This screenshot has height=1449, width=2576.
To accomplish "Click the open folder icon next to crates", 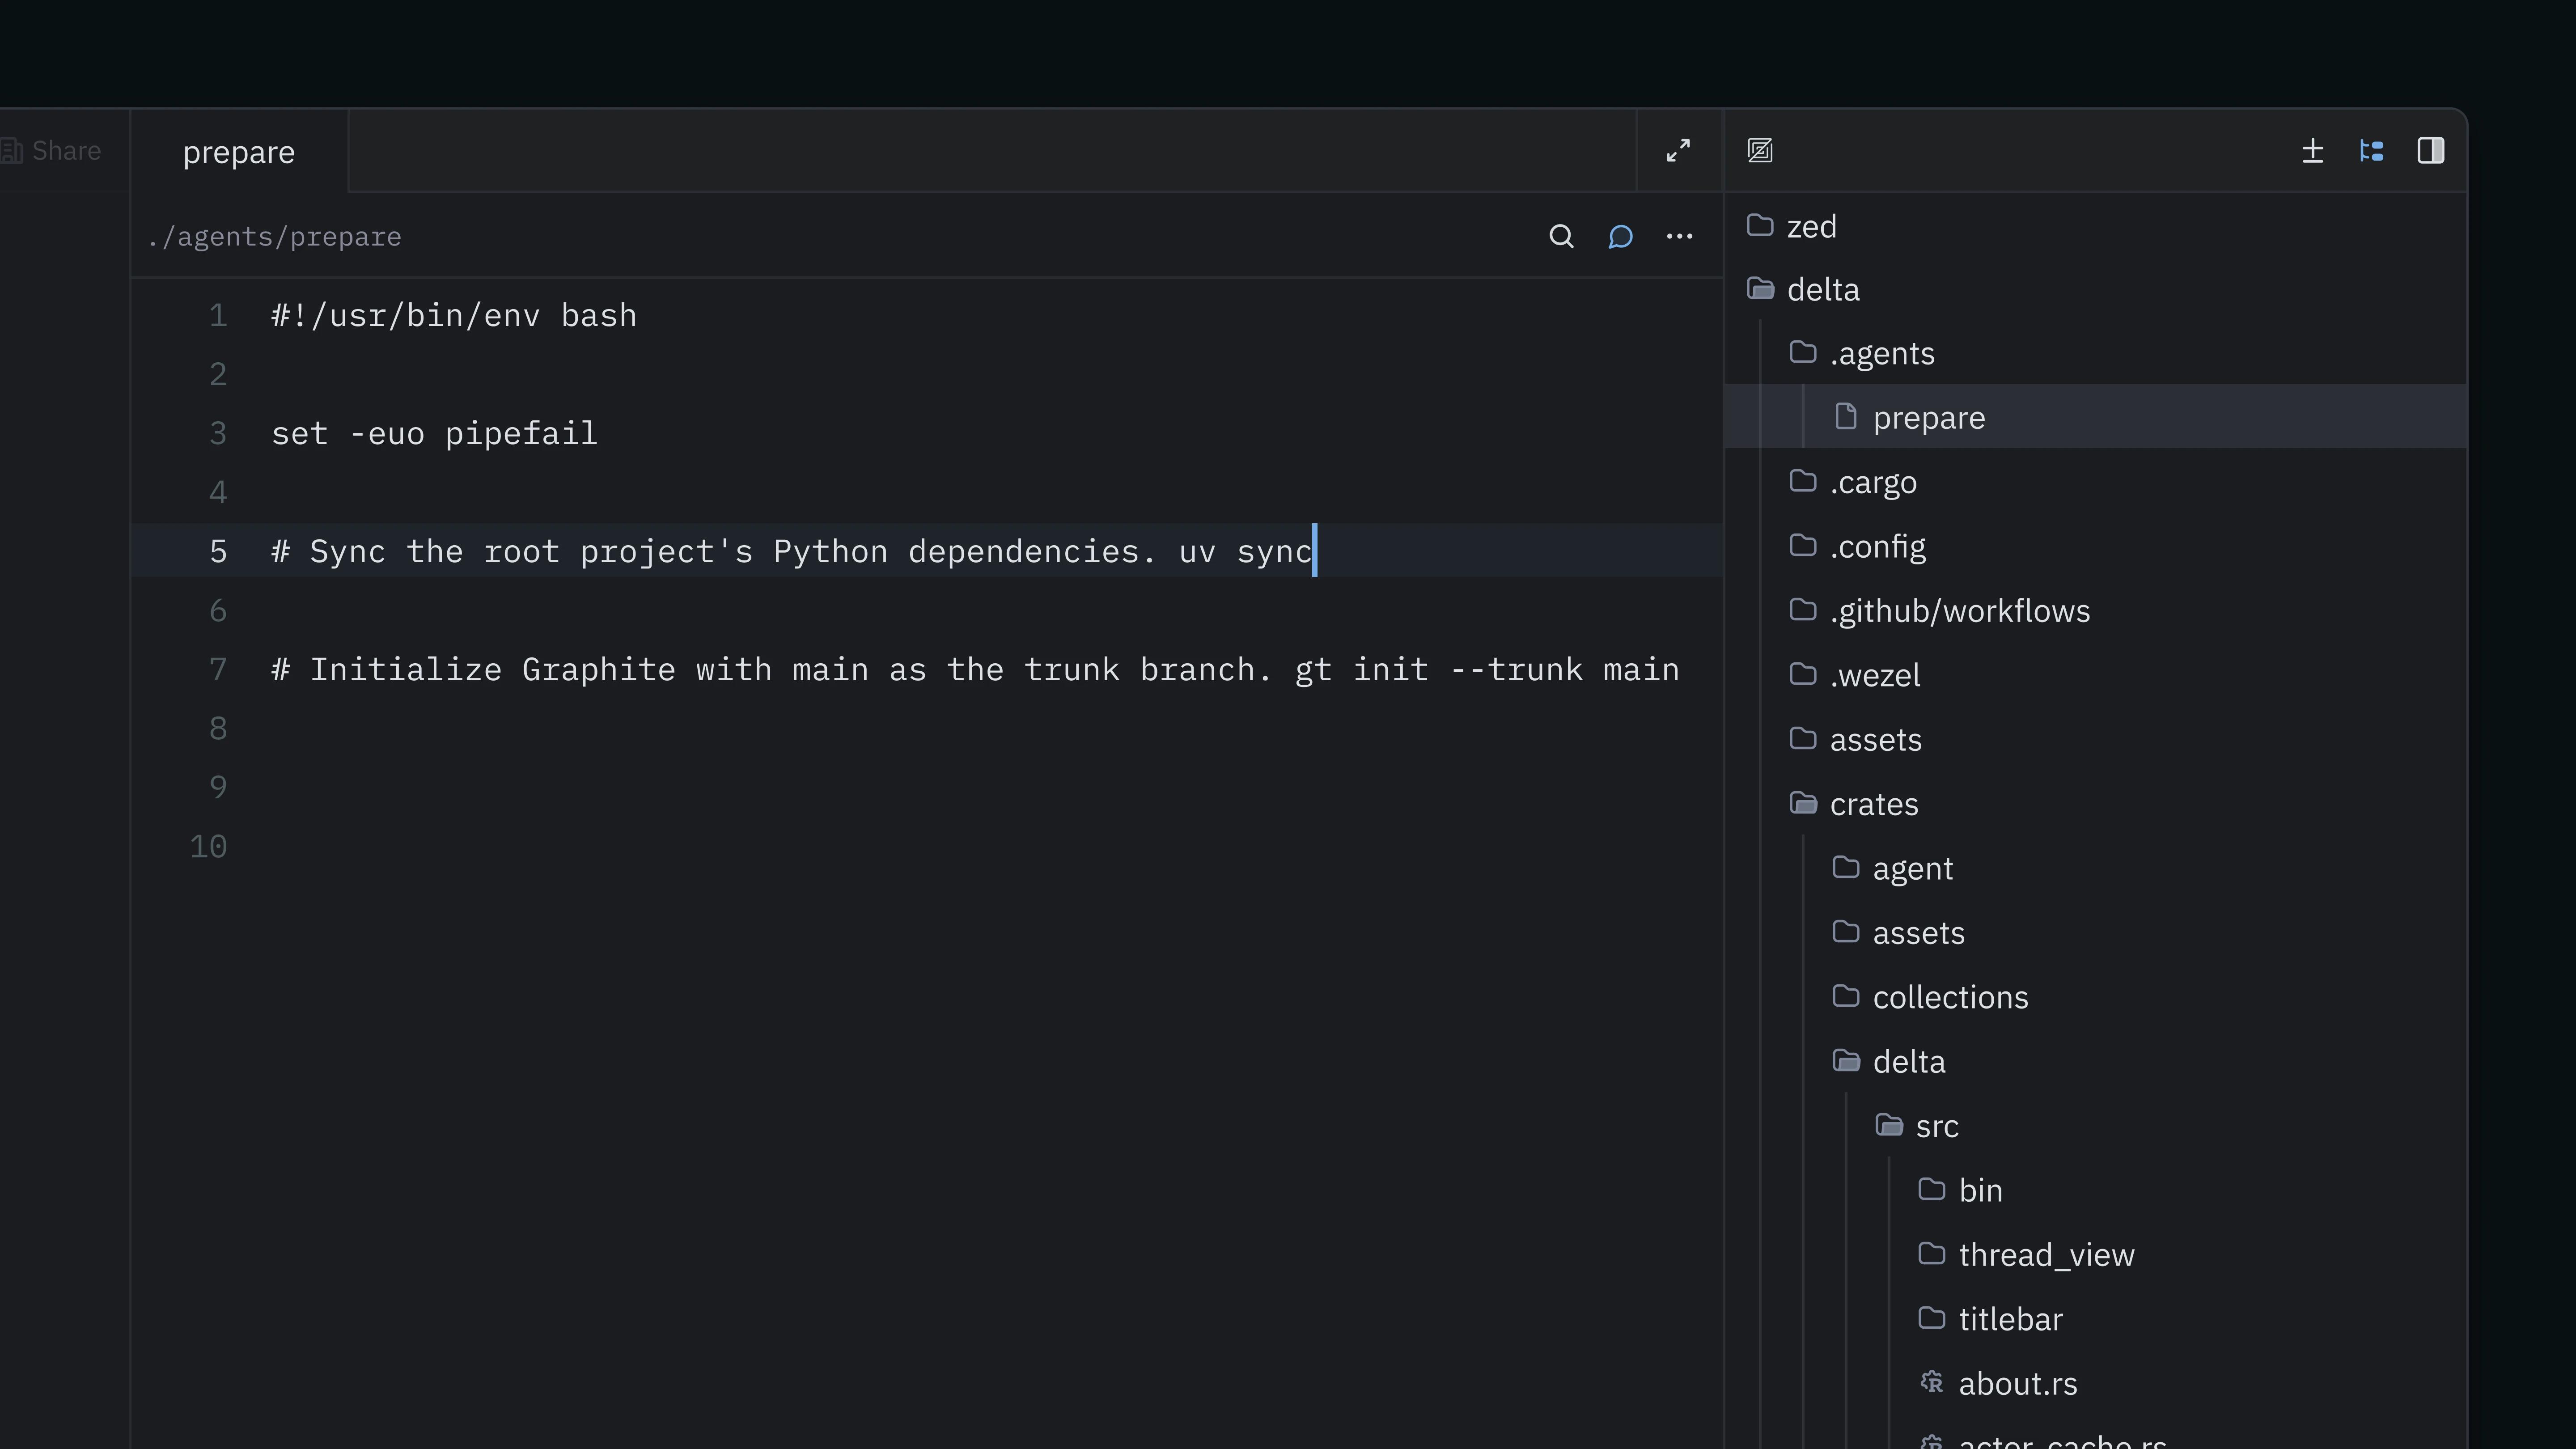I will coord(1803,803).
